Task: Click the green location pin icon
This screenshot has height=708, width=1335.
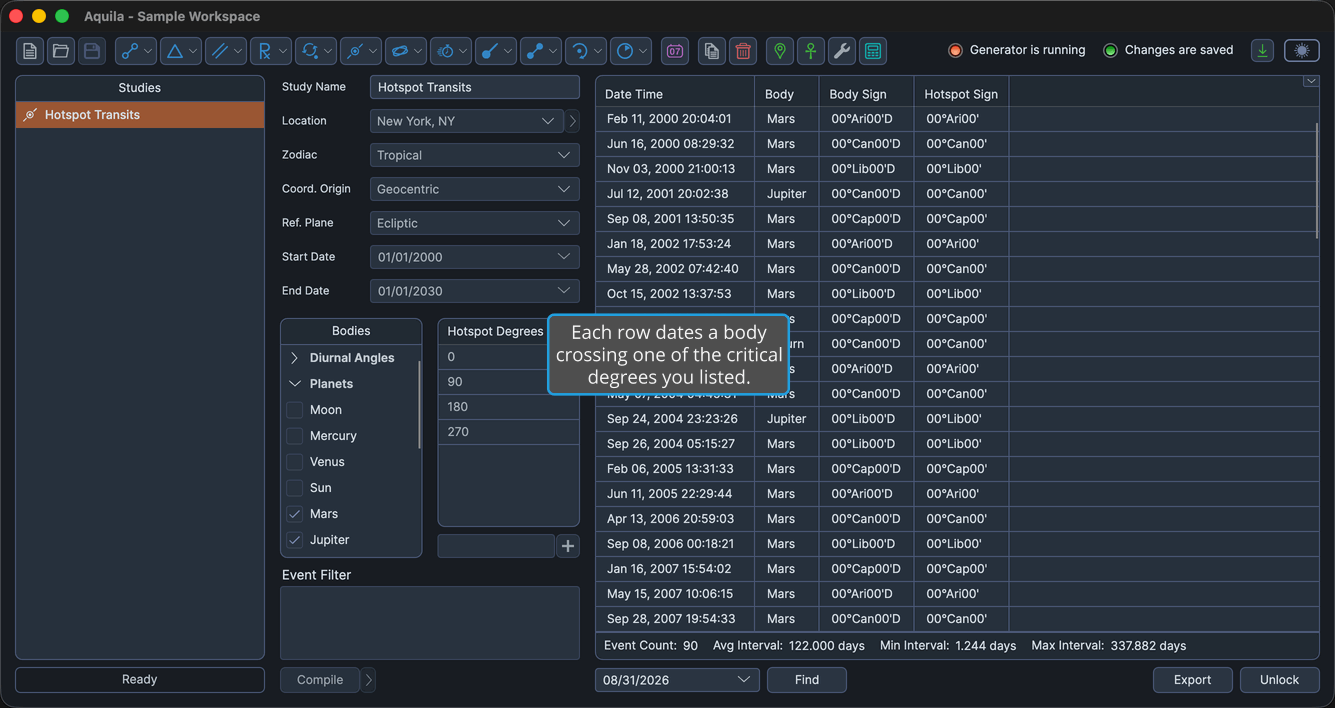Action: click(780, 51)
